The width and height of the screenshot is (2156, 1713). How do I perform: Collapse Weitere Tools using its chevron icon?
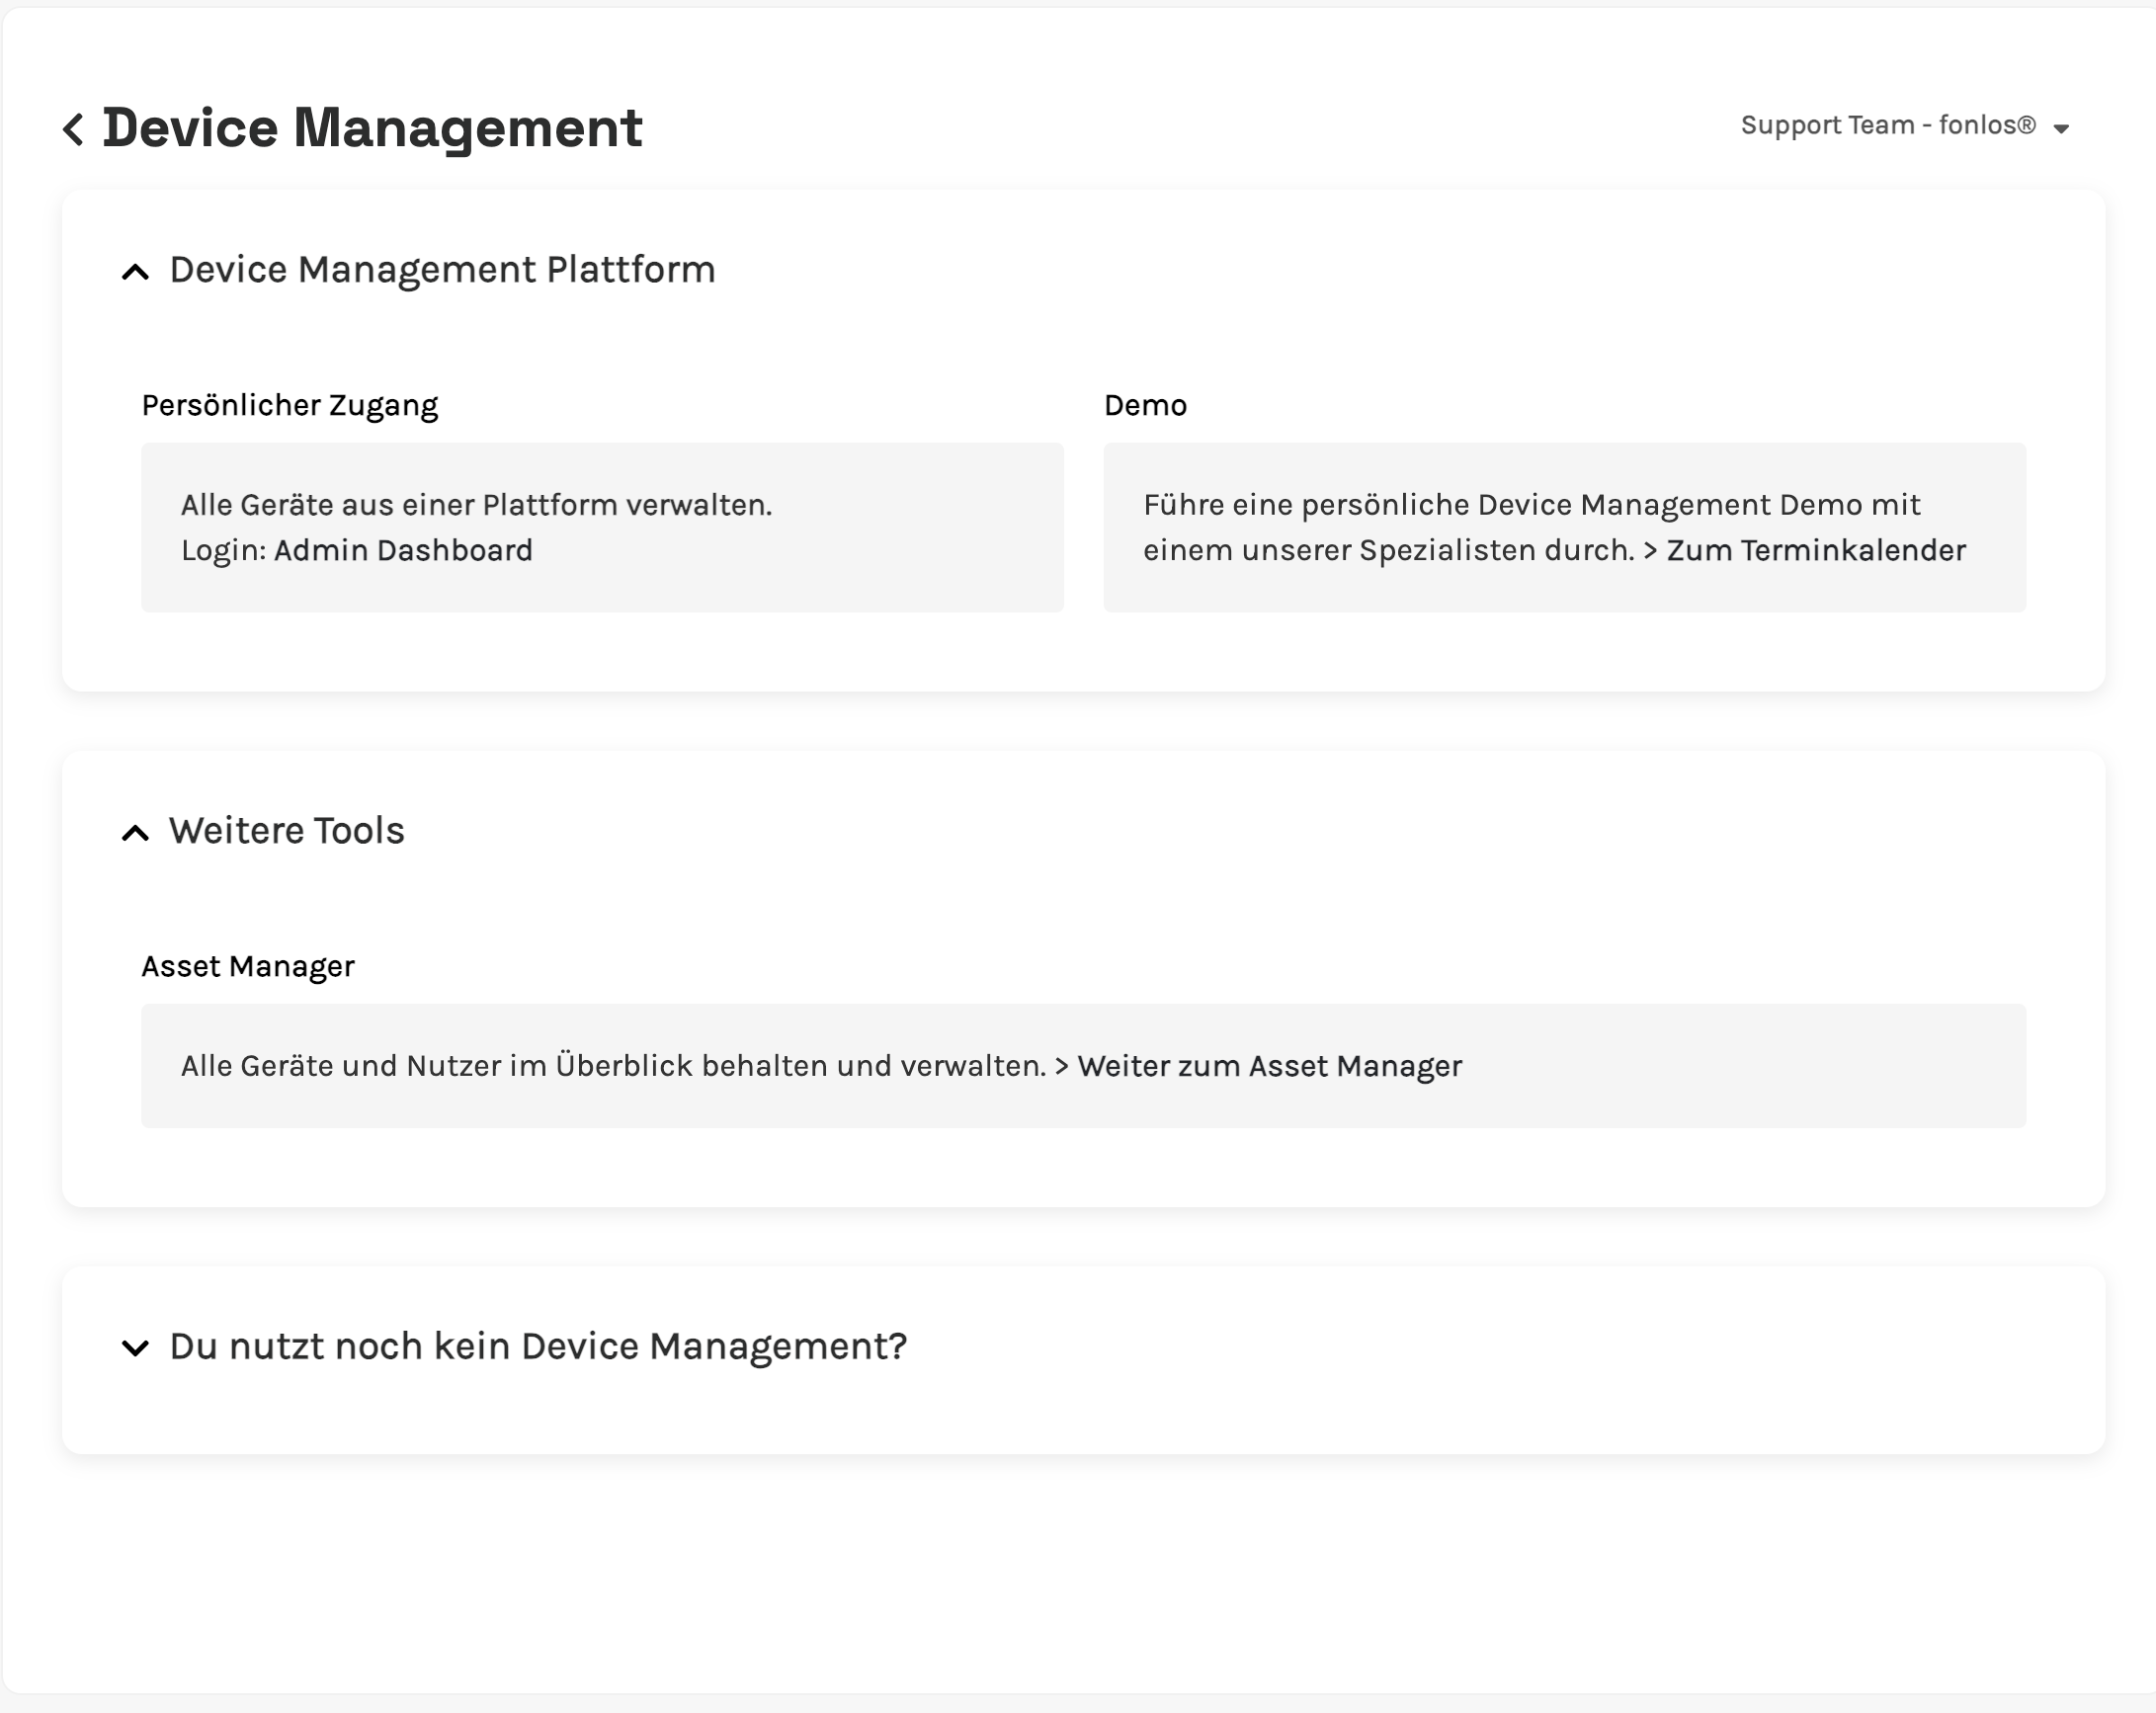(x=135, y=833)
